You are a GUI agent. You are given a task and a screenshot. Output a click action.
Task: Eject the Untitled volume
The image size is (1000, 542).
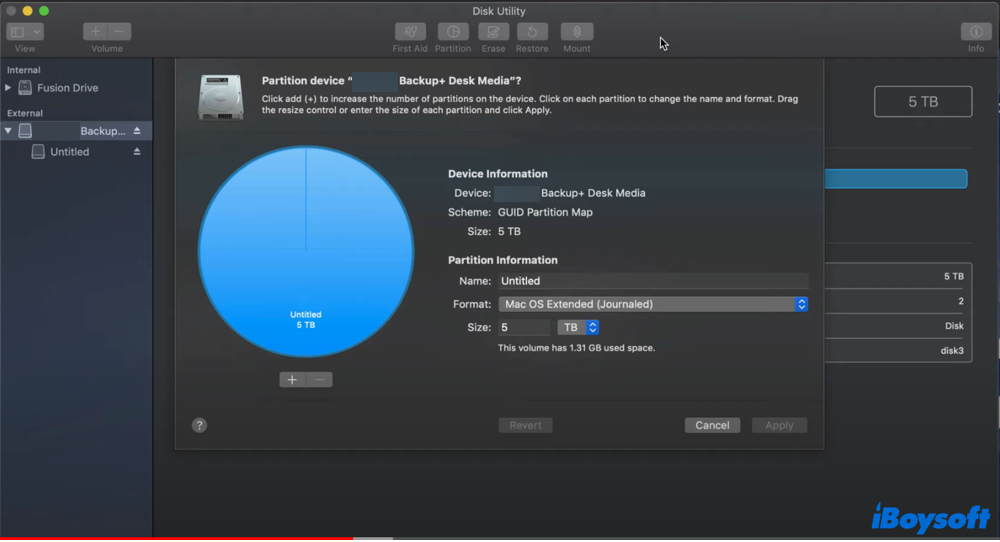pyautogui.click(x=137, y=152)
